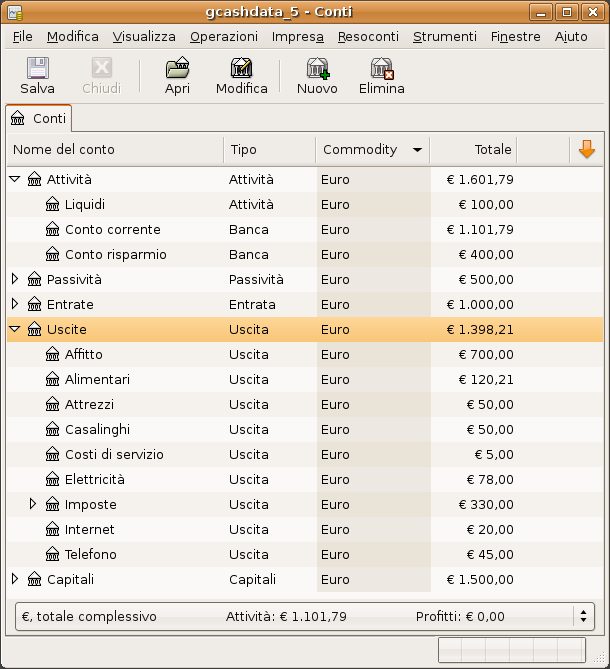Expand the Imposte sub-account
Screen dimensions: 610x669
coord(33,504)
